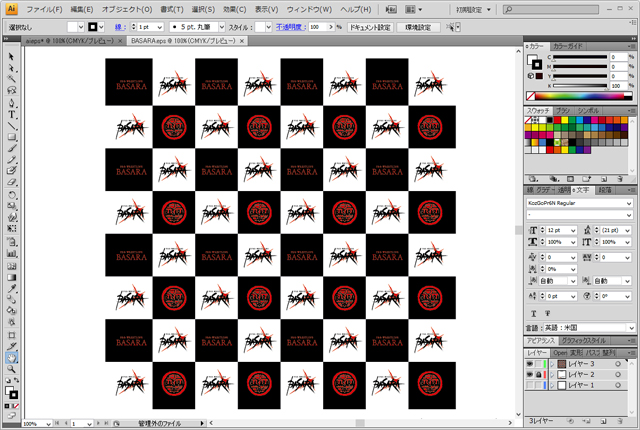This screenshot has width=640, height=430.
Task: Hide レイヤー 3 with its eye icon
Action: pyautogui.click(x=530, y=364)
